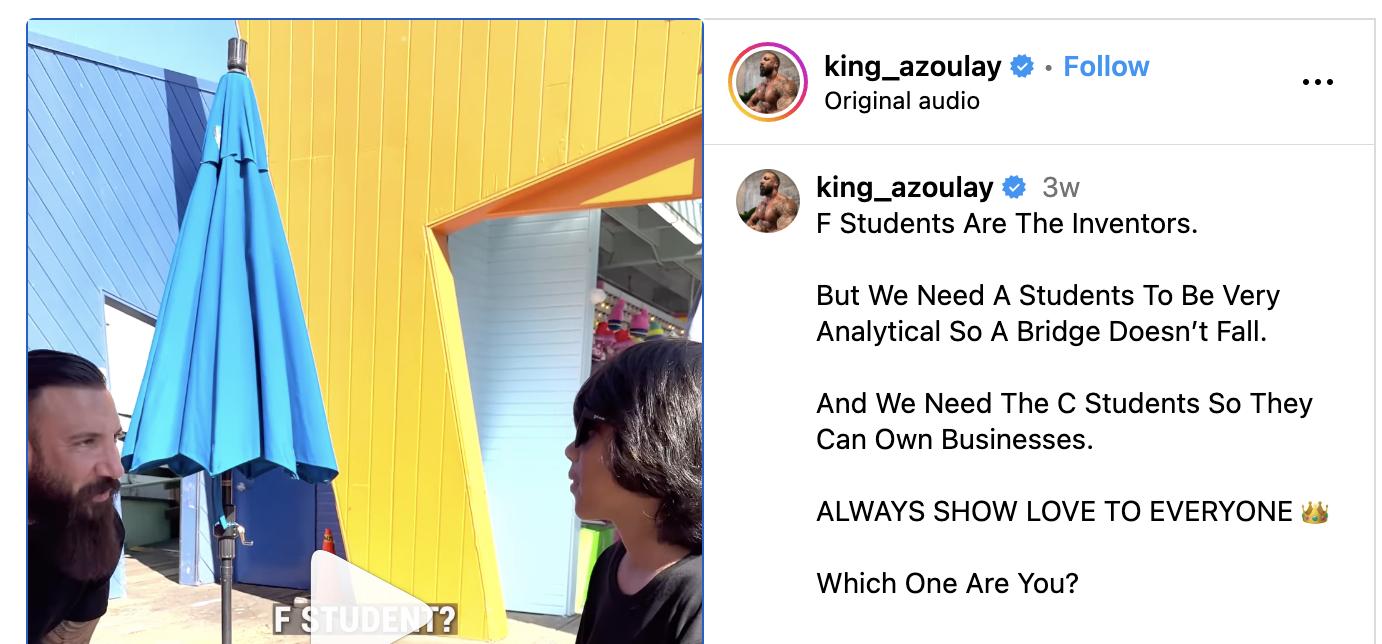Open the story-ringed profile picture in header
Viewport: 1382px width, 644px height.
point(767,82)
